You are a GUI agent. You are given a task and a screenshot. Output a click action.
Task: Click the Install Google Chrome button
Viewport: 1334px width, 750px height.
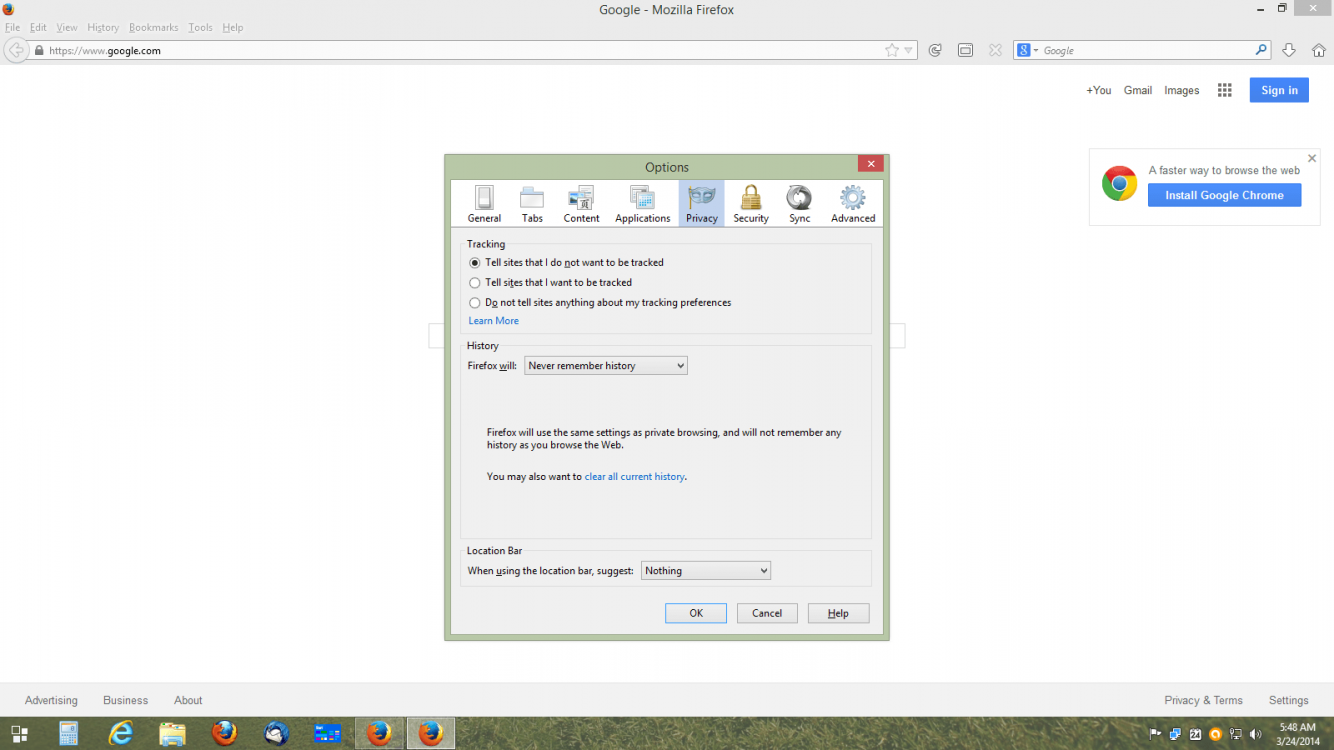click(x=1224, y=195)
